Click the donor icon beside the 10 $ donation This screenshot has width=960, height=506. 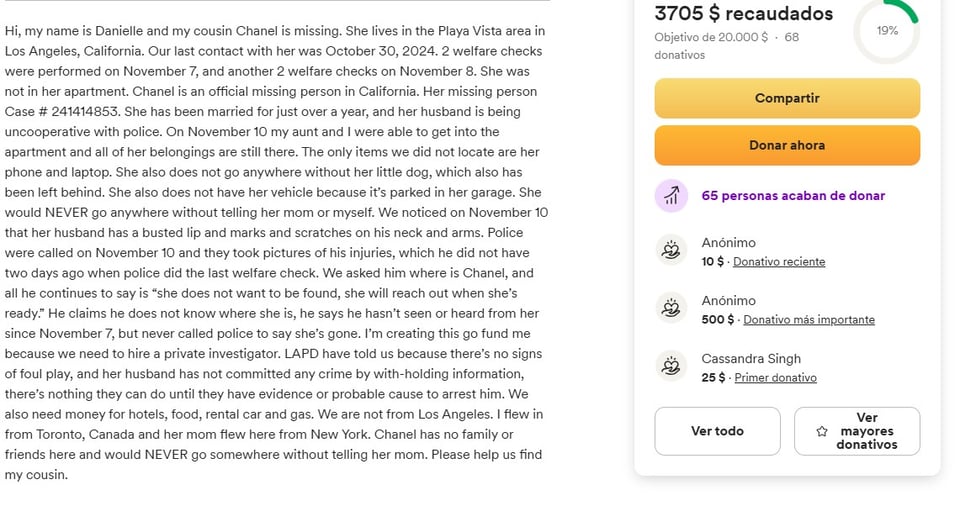pyautogui.click(x=671, y=250)
